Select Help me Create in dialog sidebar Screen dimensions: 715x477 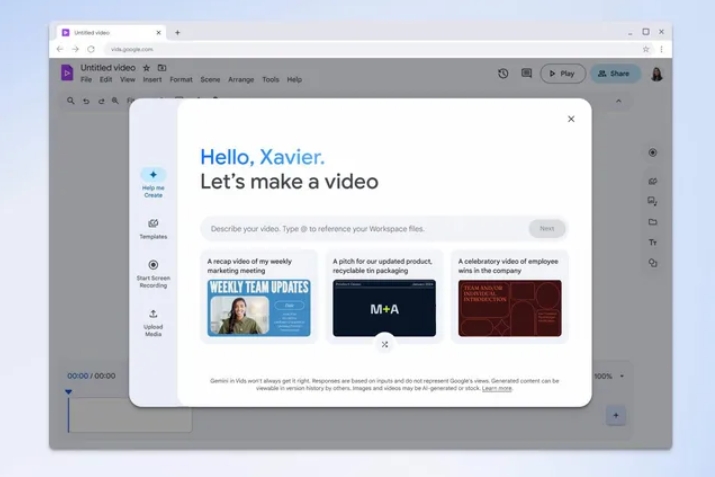[x=153, y=183]
